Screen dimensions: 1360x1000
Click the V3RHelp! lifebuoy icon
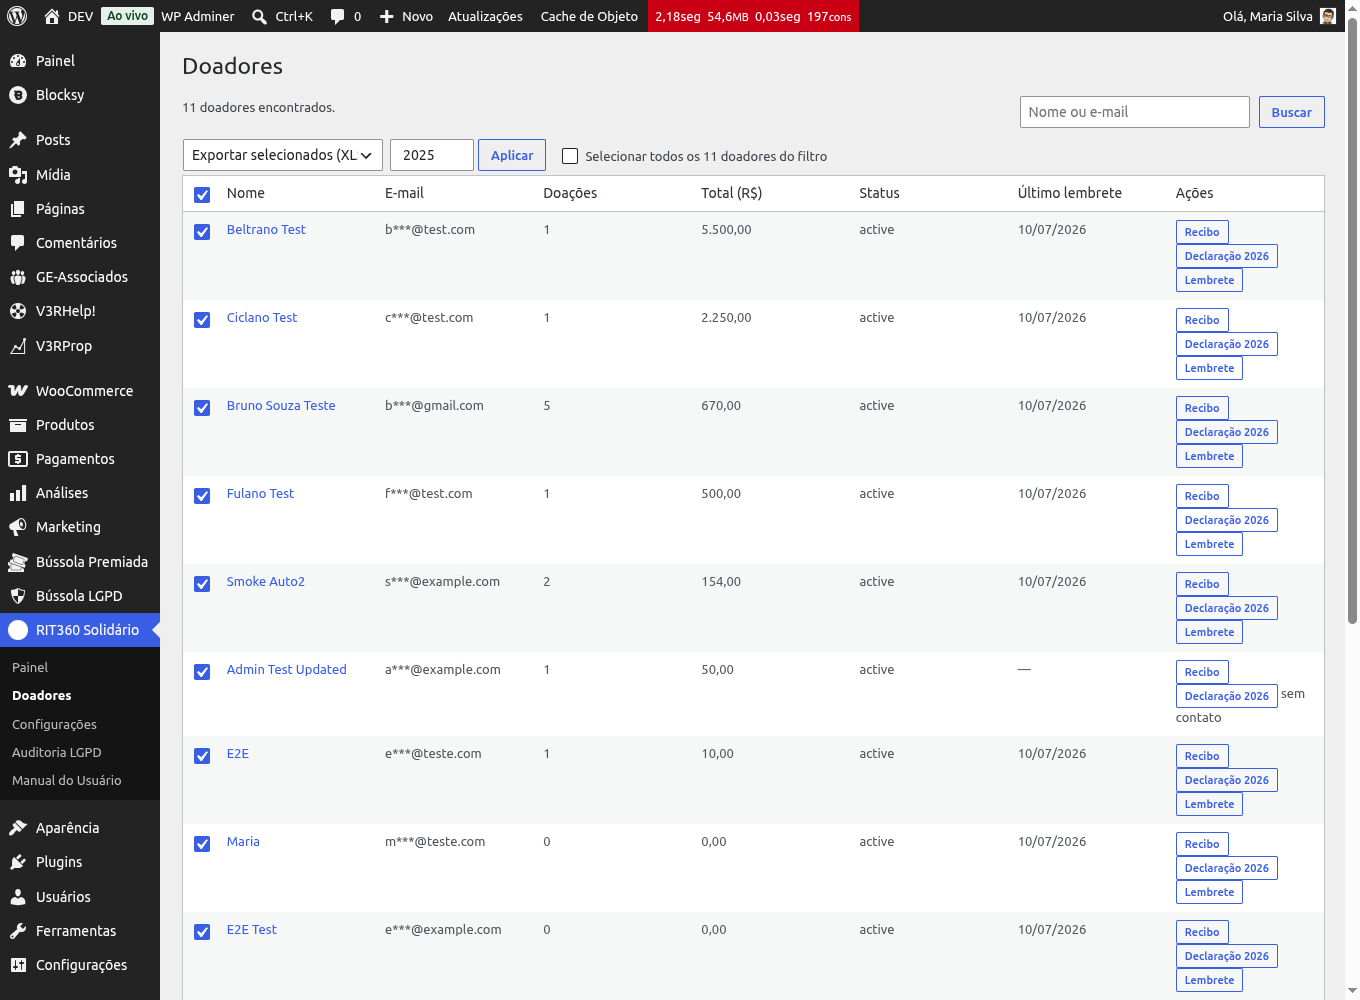pyautogui.click(x=18, y=311)
